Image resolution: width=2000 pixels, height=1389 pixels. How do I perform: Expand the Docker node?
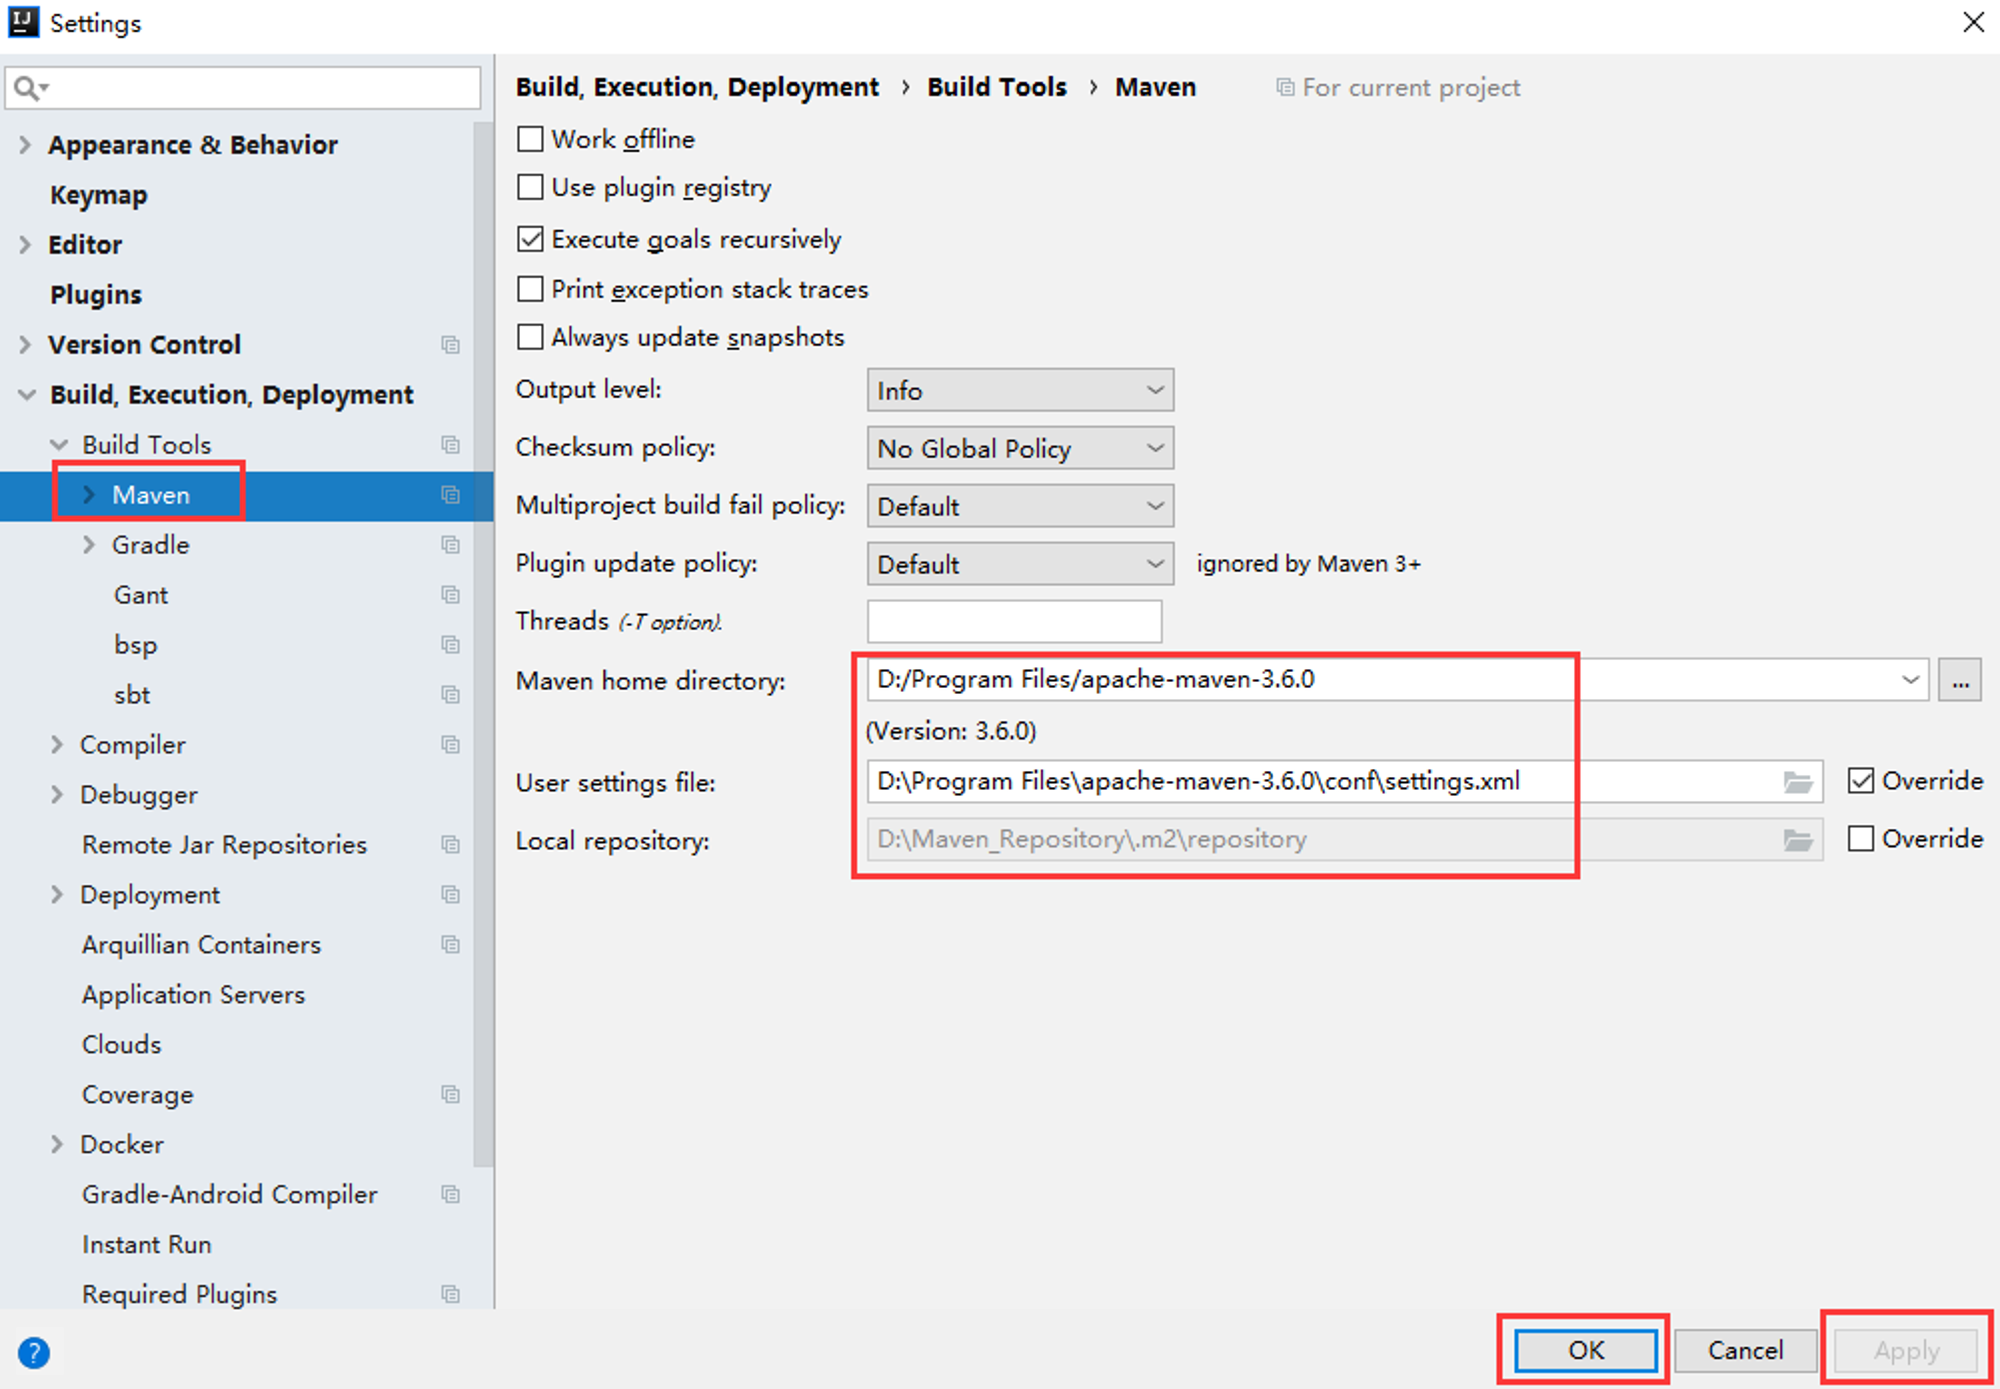coord(57,1144)
